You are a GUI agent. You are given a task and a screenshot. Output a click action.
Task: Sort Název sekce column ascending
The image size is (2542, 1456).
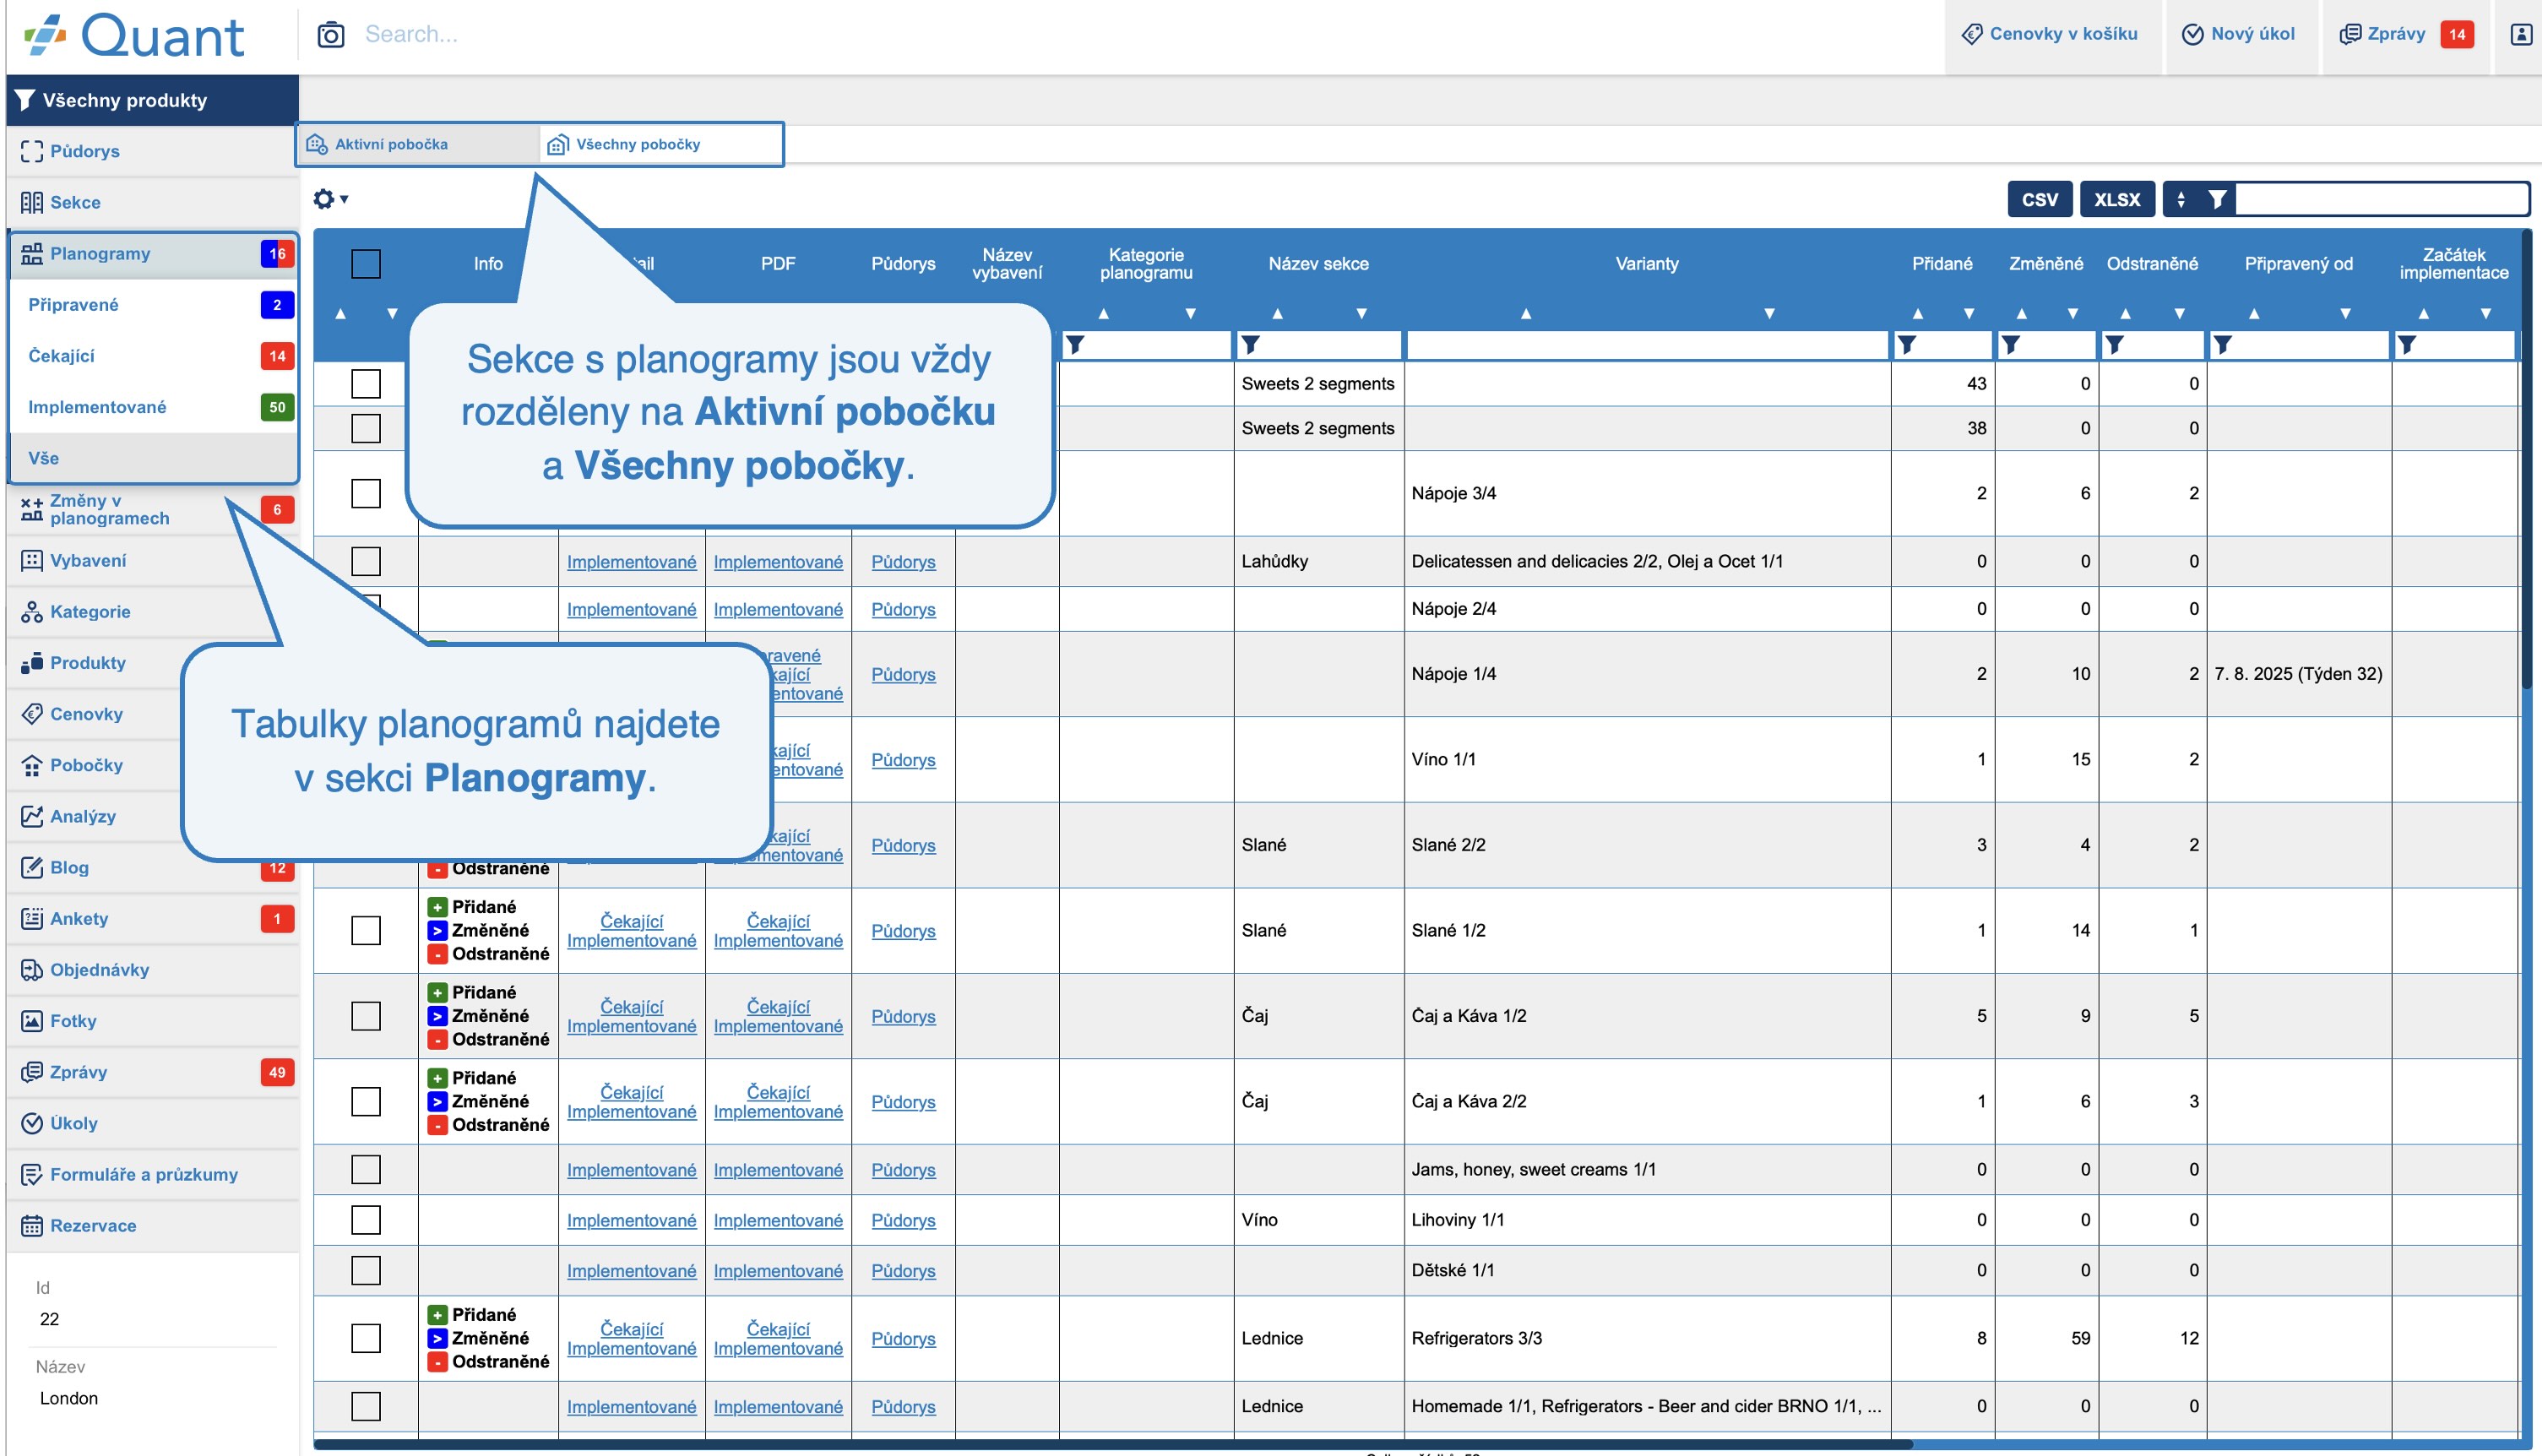1277,314
